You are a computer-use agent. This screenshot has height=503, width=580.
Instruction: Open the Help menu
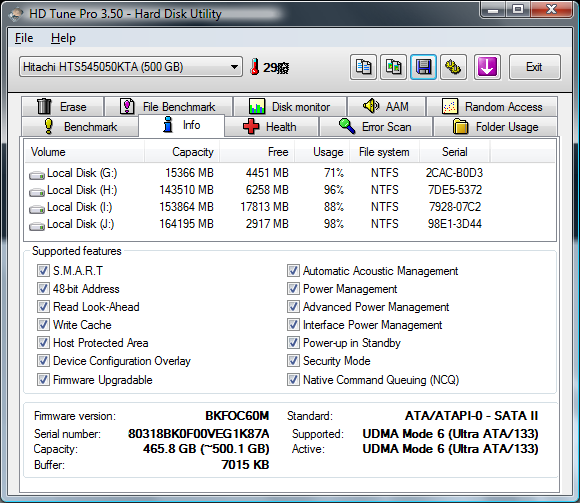(x=63, y=38)
